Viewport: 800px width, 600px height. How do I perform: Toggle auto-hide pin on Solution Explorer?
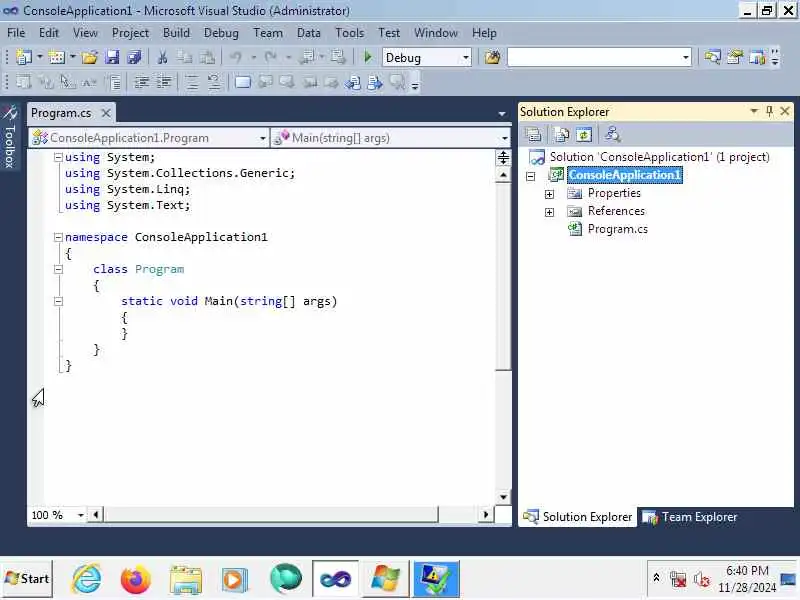pyautogui.click(x=769, y=111)
